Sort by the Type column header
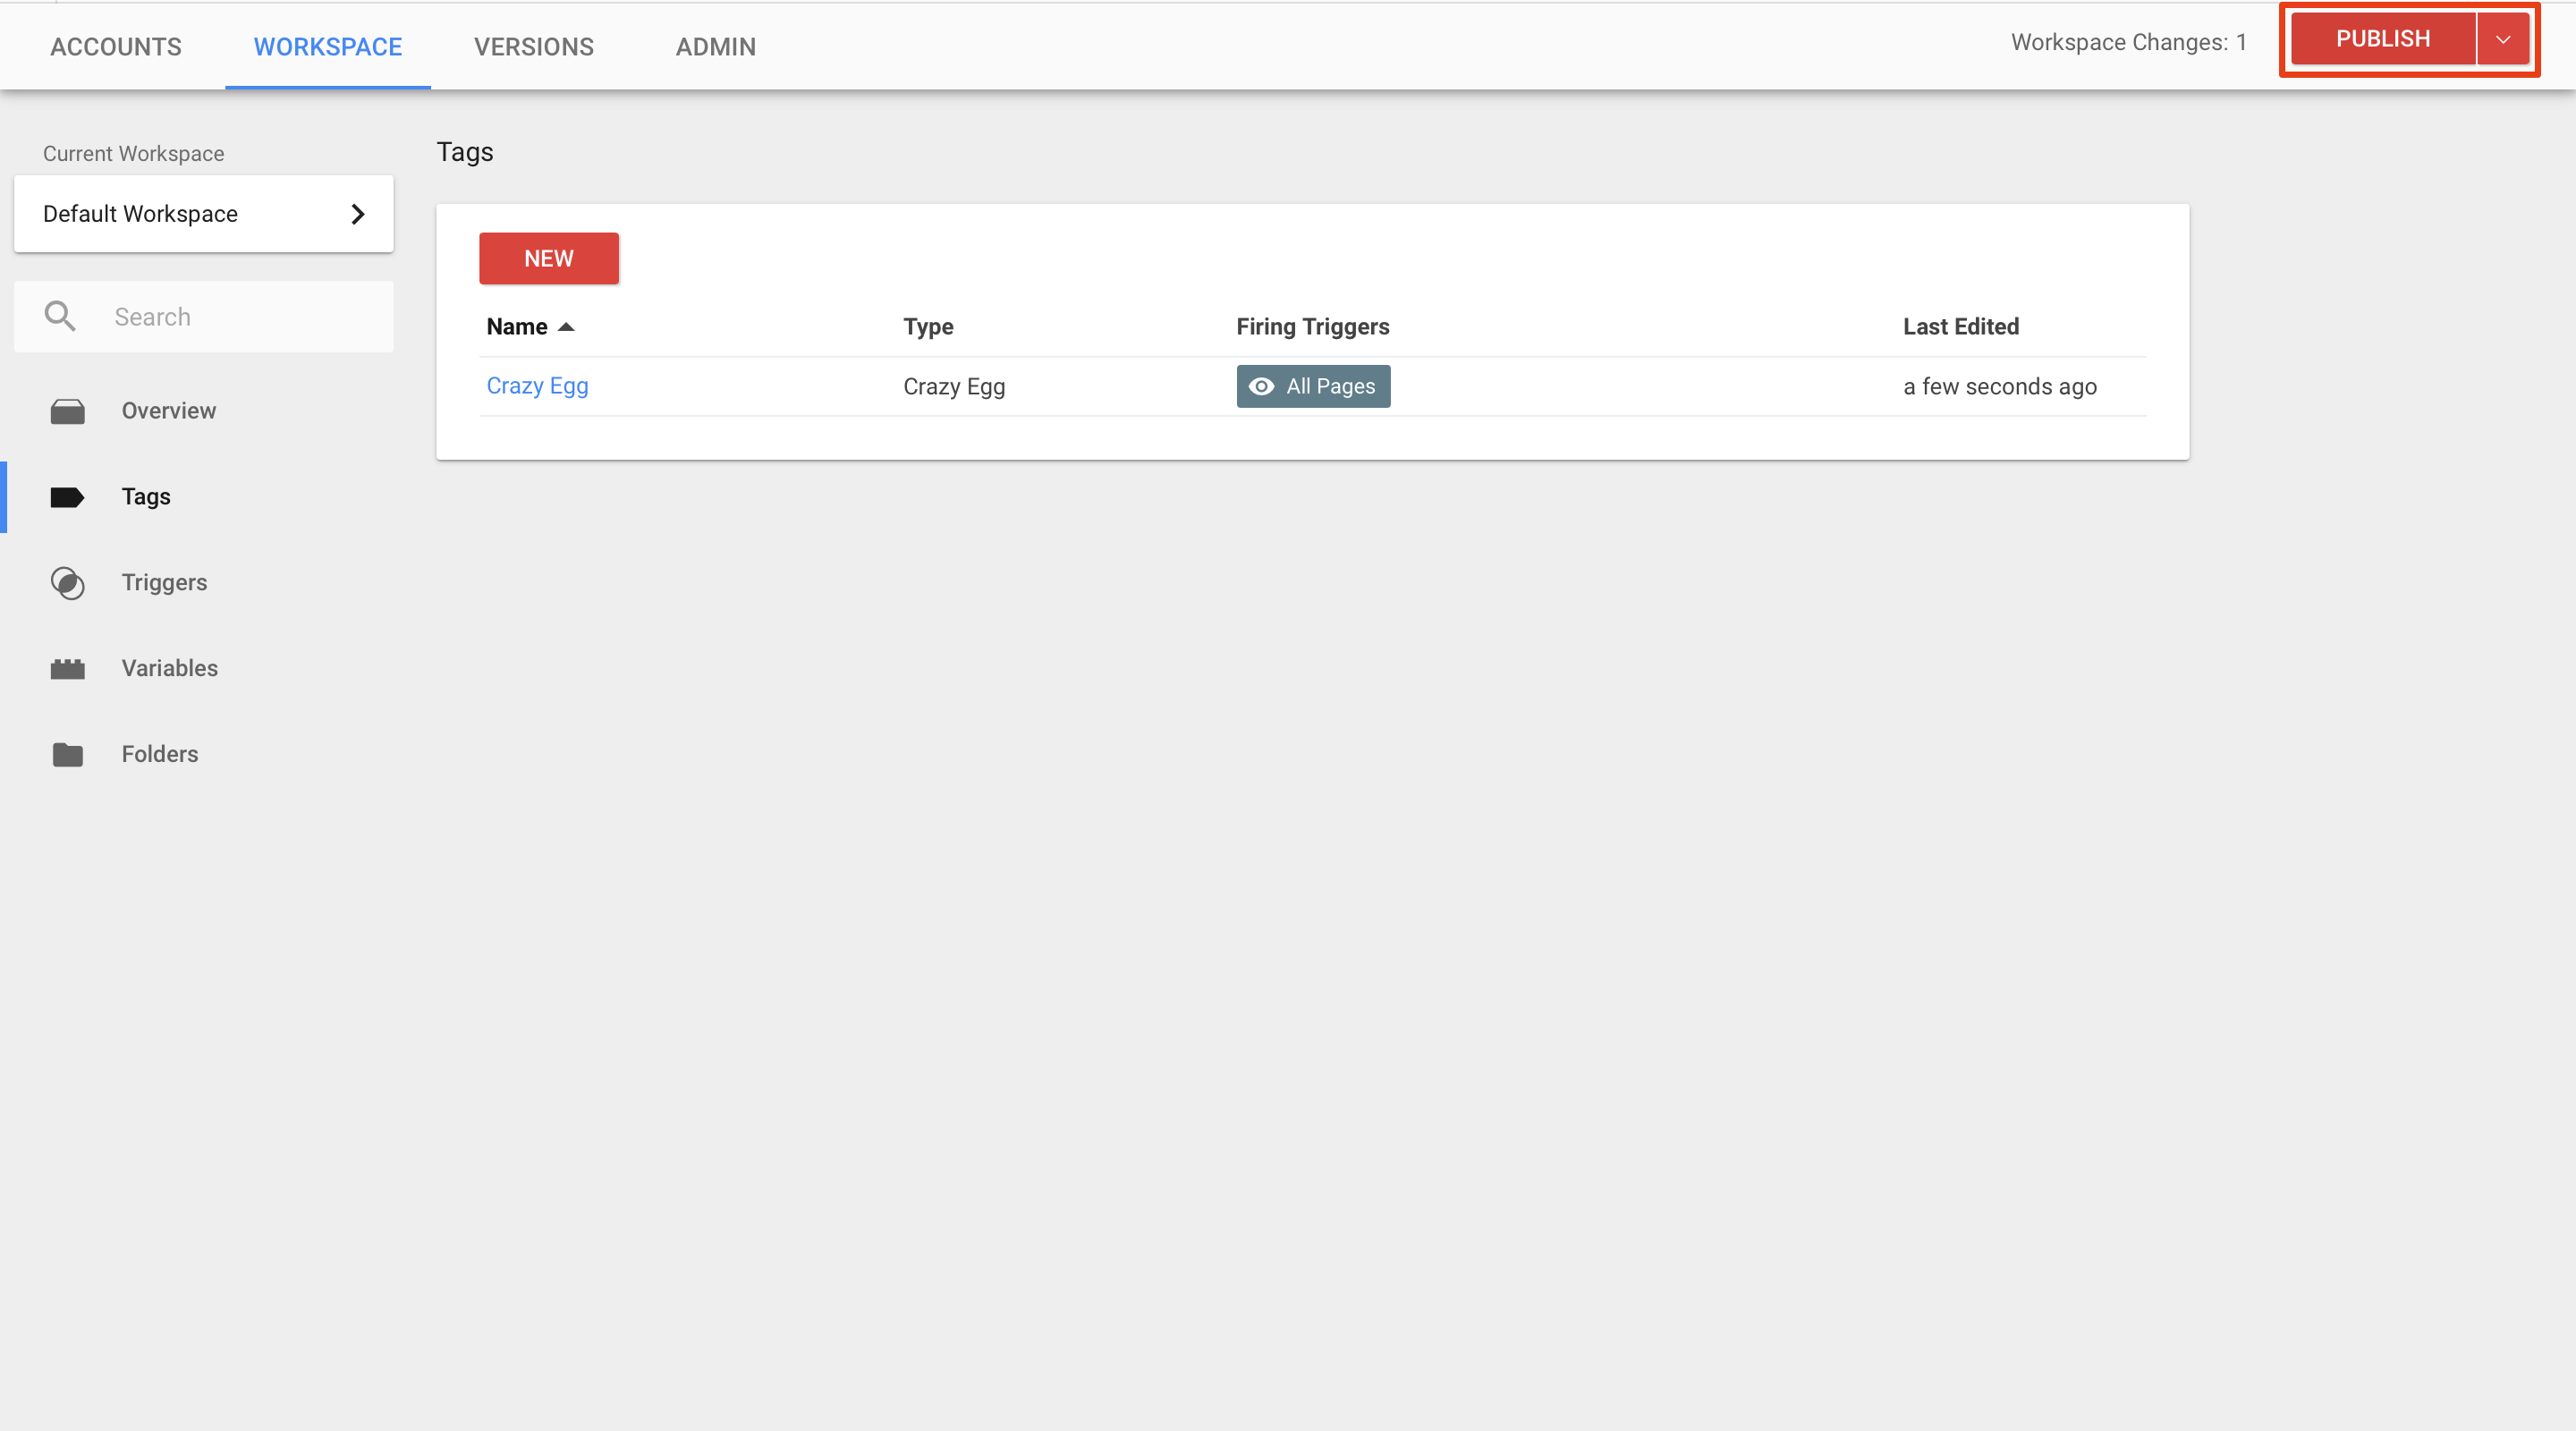 pyautogui.click(x=928, y=327)
